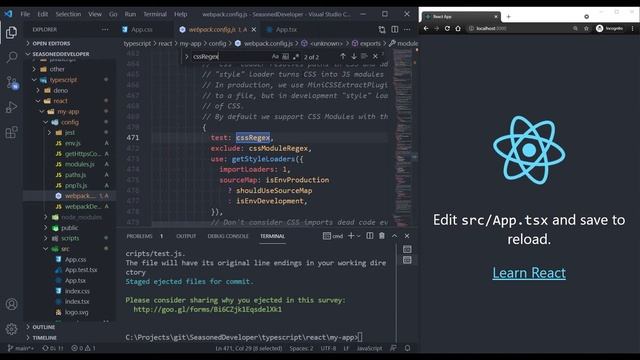
Task: Toggle Use Regular Expression in find widget
Action: coord(296,57)
